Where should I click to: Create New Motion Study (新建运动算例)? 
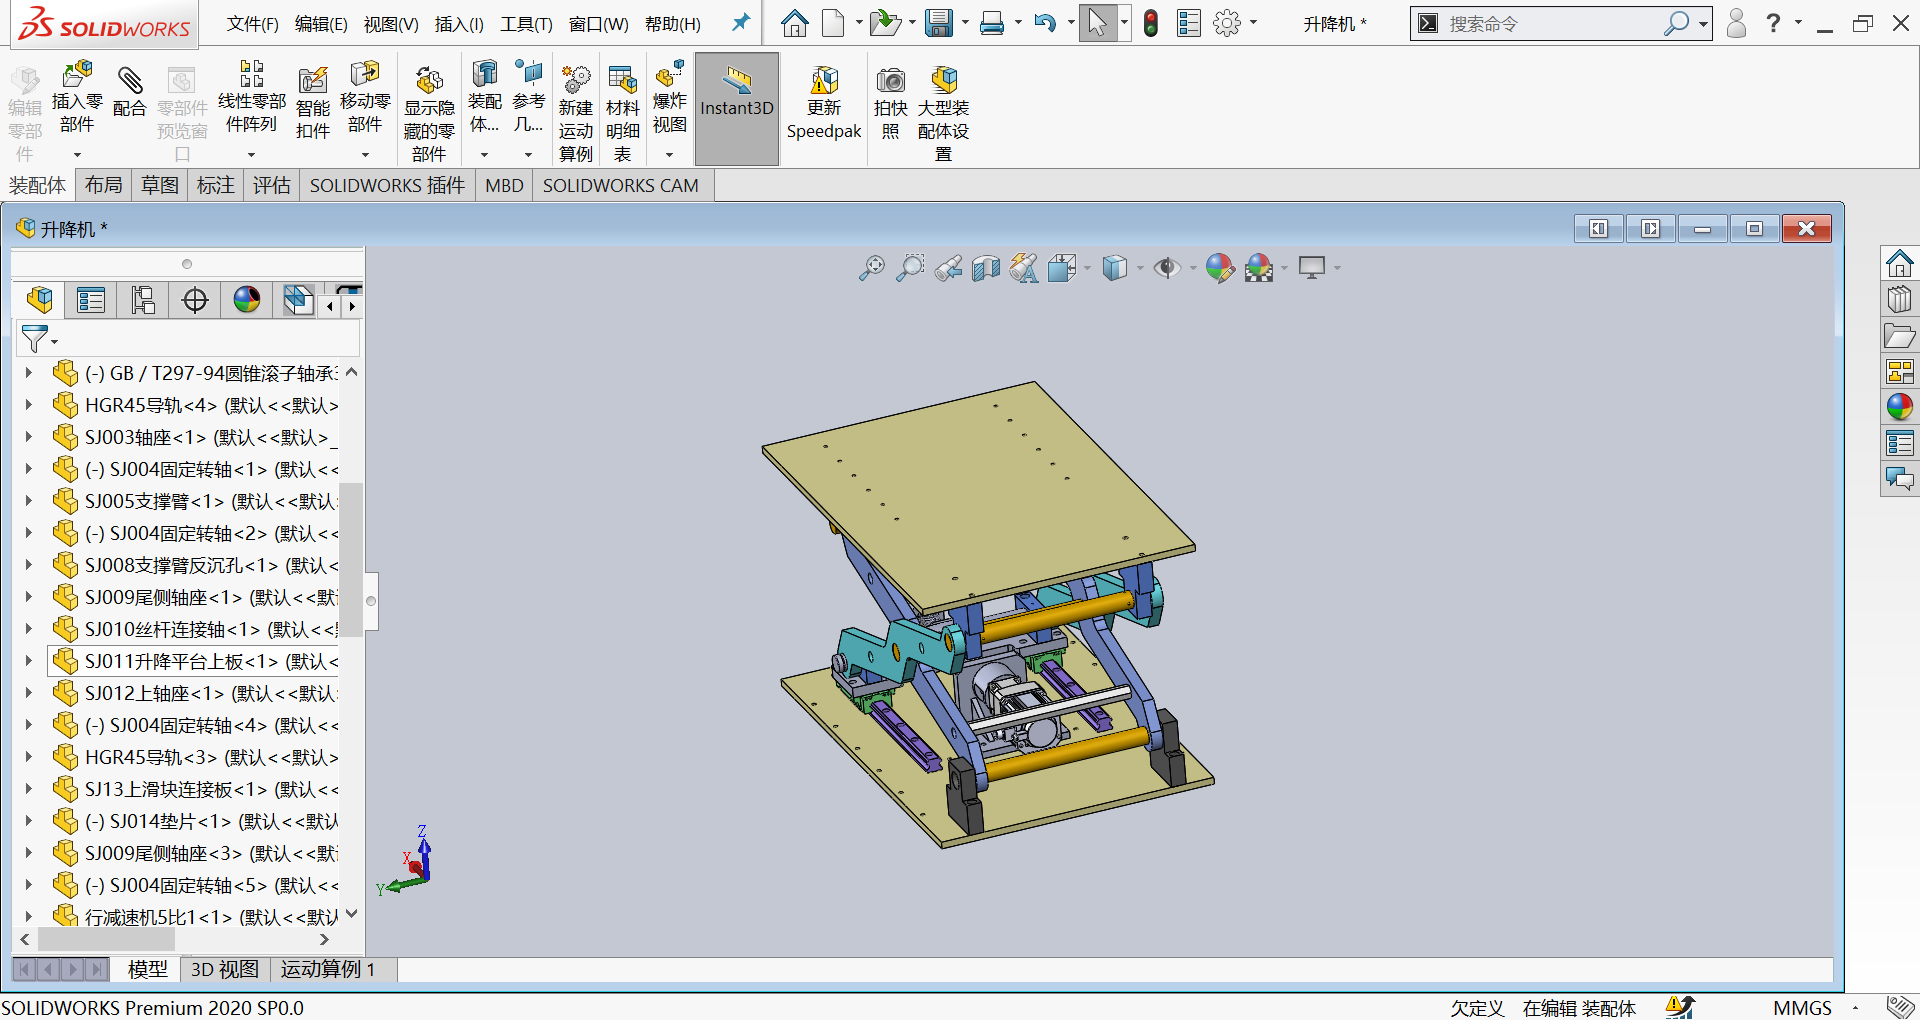point(576,113)
